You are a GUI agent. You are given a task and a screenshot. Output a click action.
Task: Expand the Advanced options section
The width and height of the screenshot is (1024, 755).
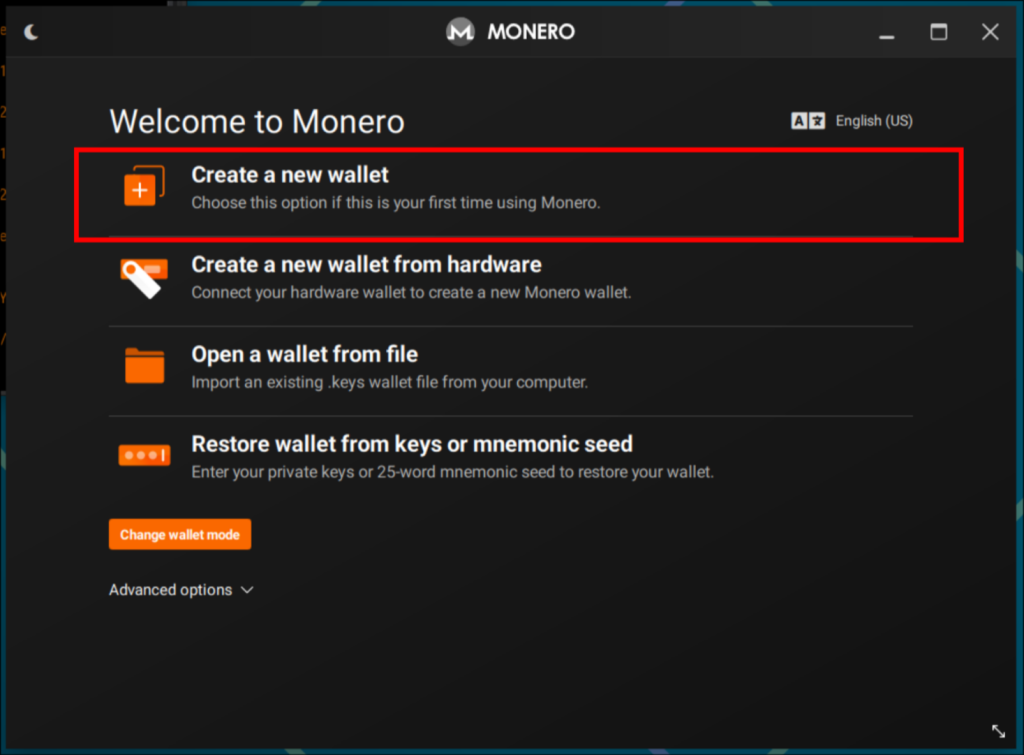[x=170, y=590]
